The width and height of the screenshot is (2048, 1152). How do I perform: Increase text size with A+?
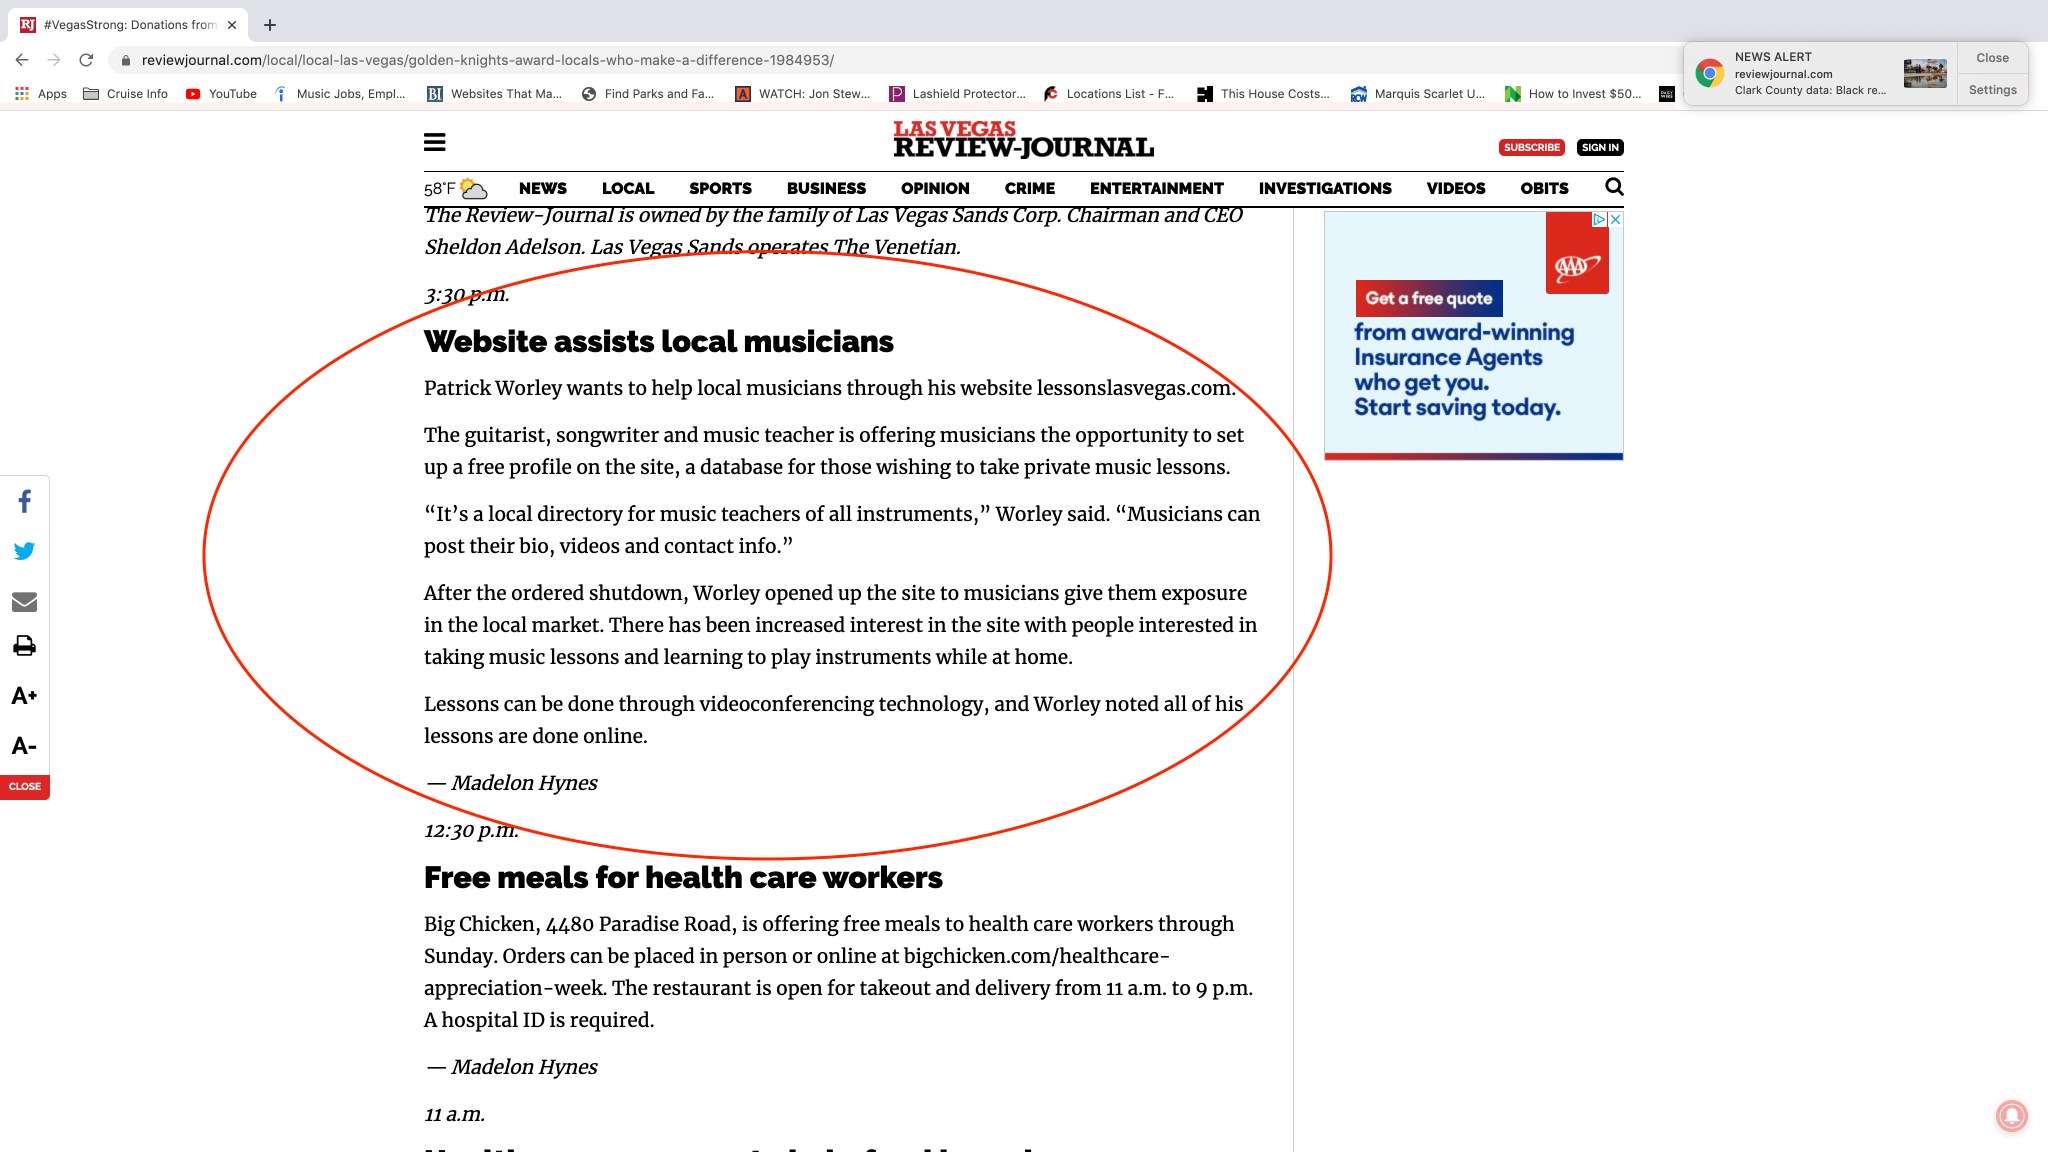point(25,696)
